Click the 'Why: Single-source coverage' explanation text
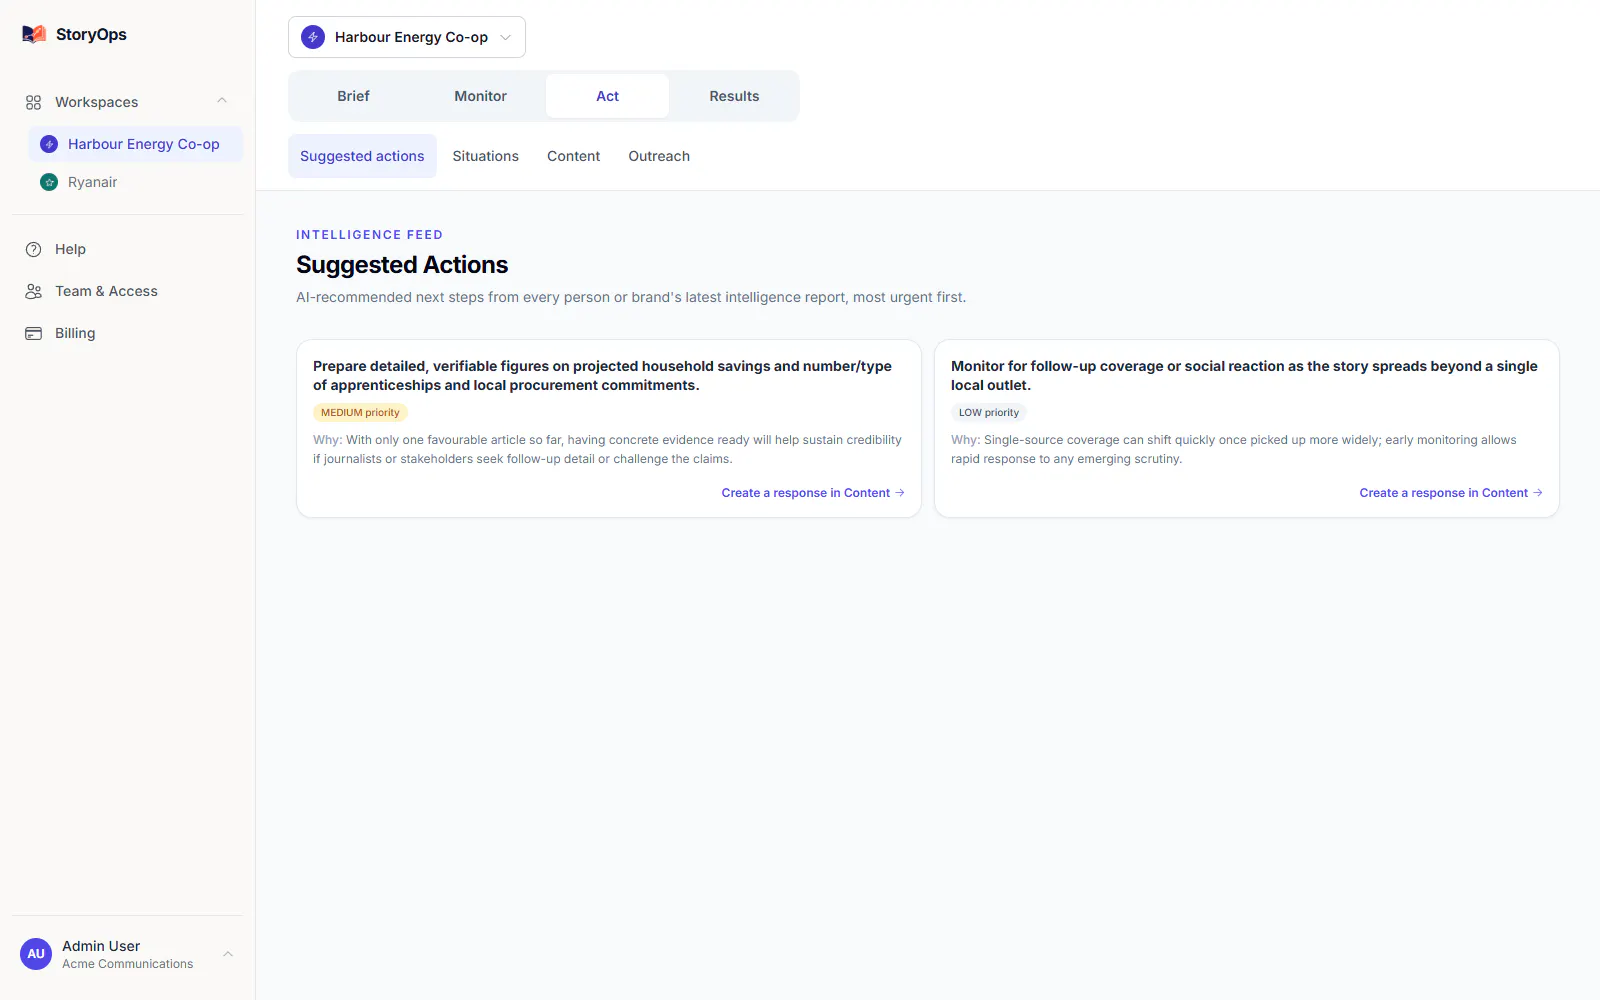 point(1233,449)
